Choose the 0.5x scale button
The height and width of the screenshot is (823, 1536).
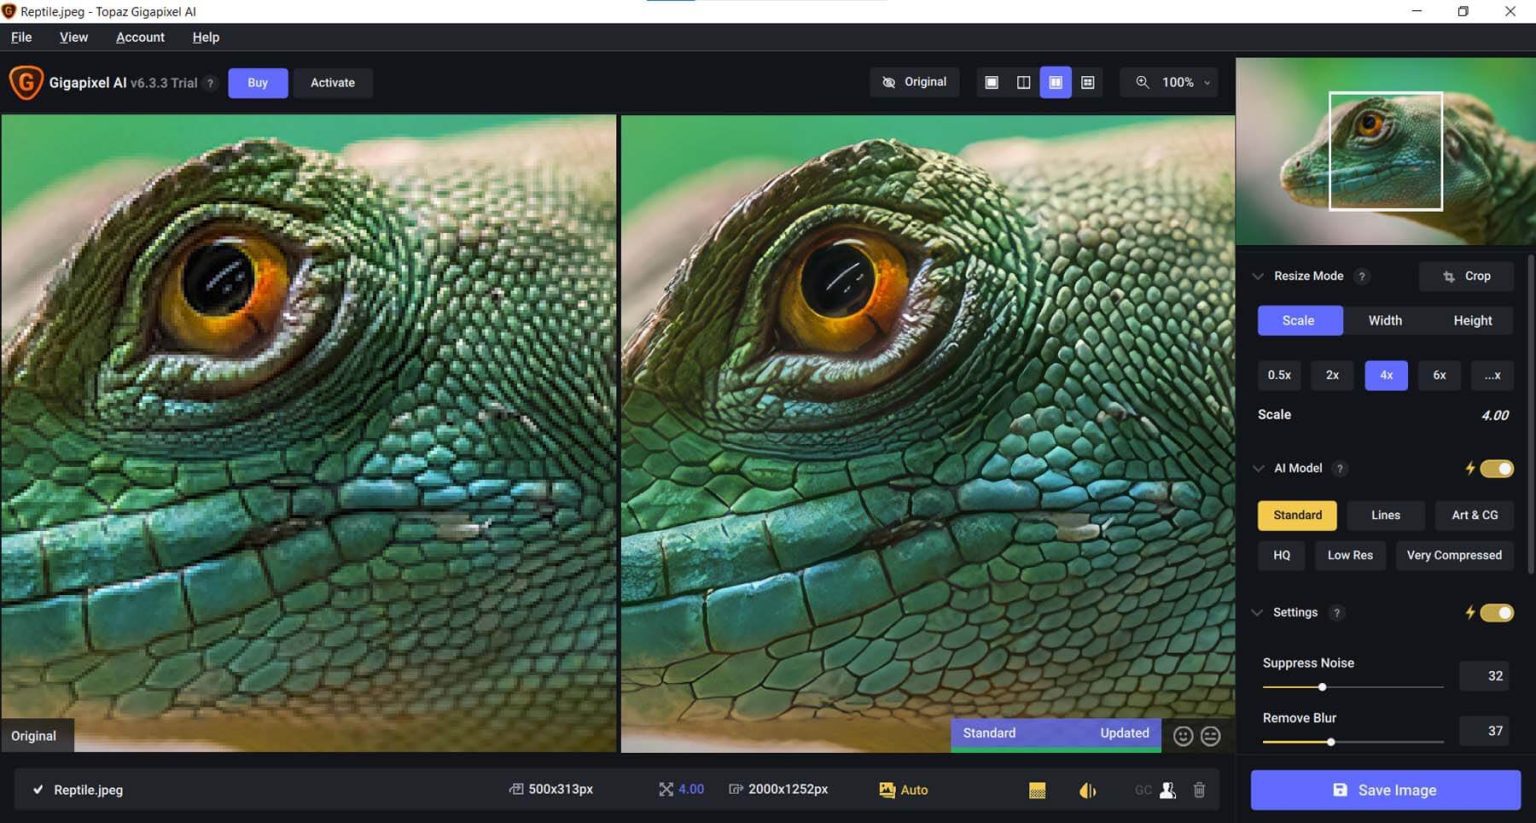(1279, 375)
